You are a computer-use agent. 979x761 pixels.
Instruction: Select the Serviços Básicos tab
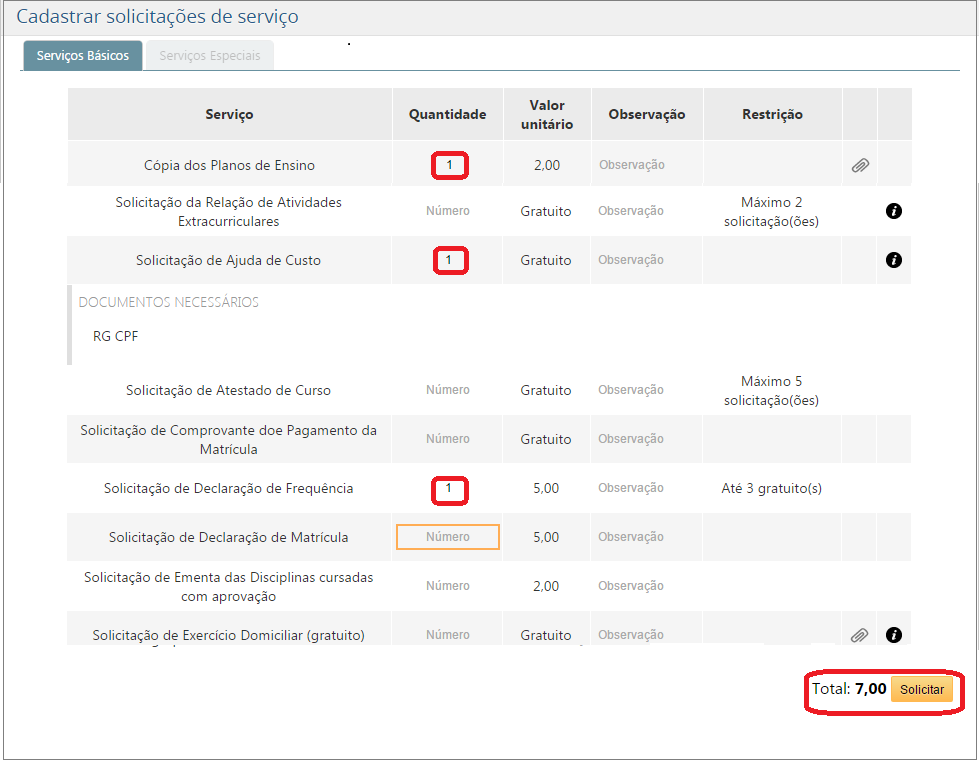click(x=83, y=56)
